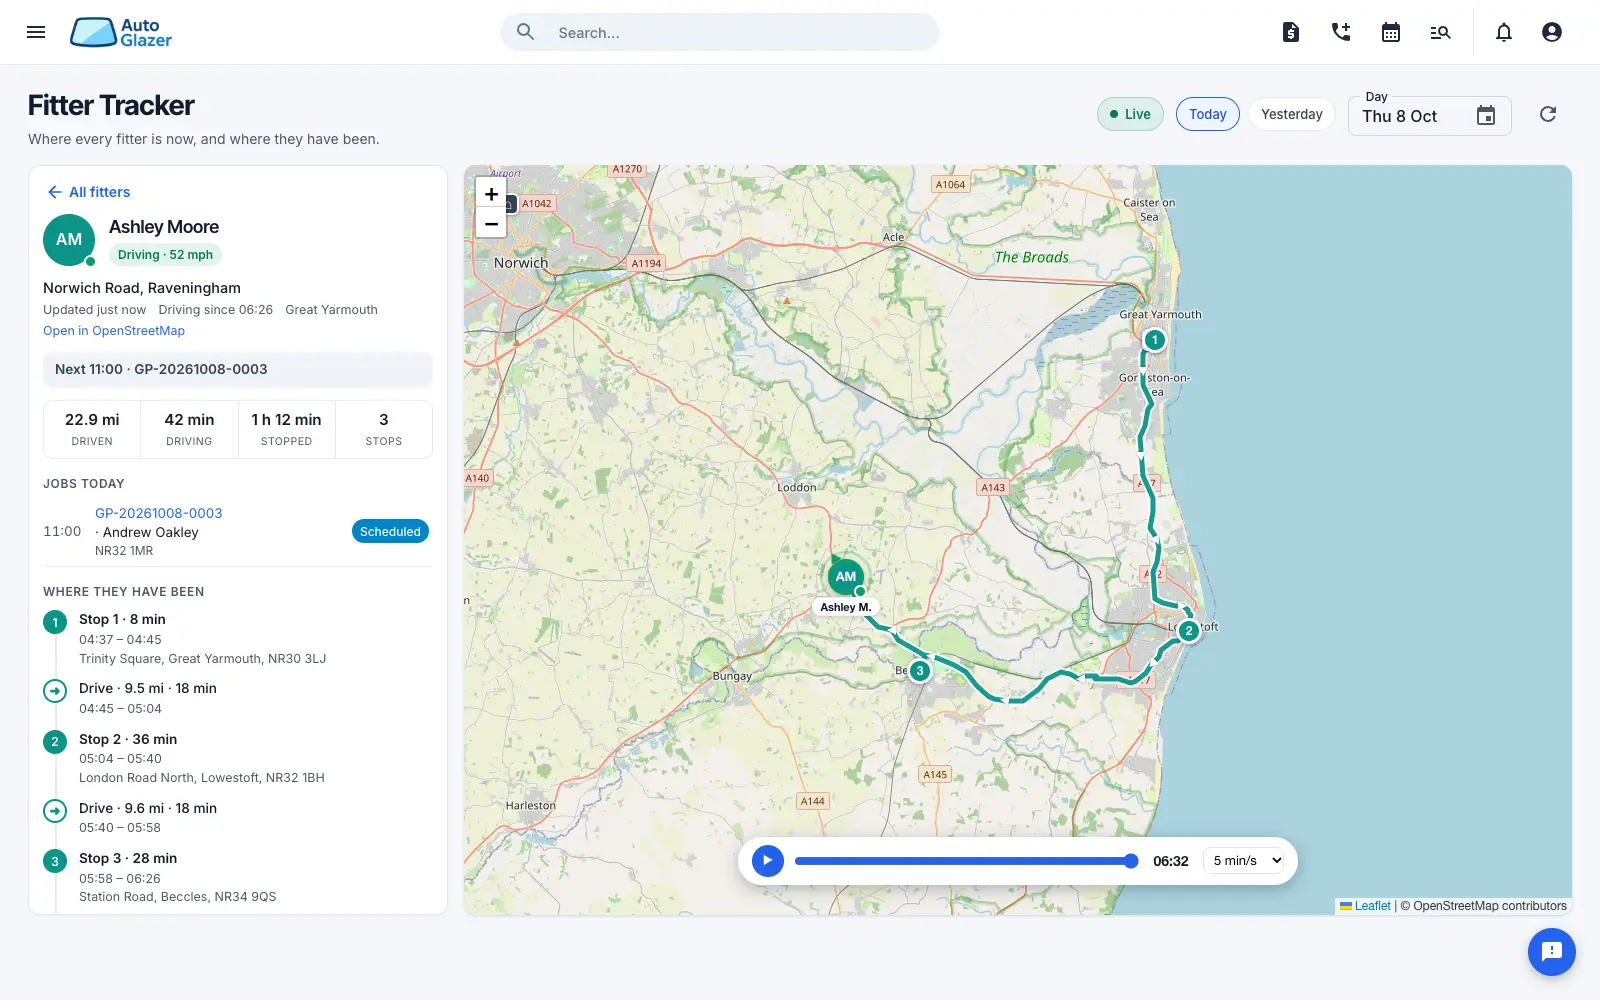Select Stop 2 · 36 min entry
Screen dimensions: 1600x1000
(x=238, y=758)
